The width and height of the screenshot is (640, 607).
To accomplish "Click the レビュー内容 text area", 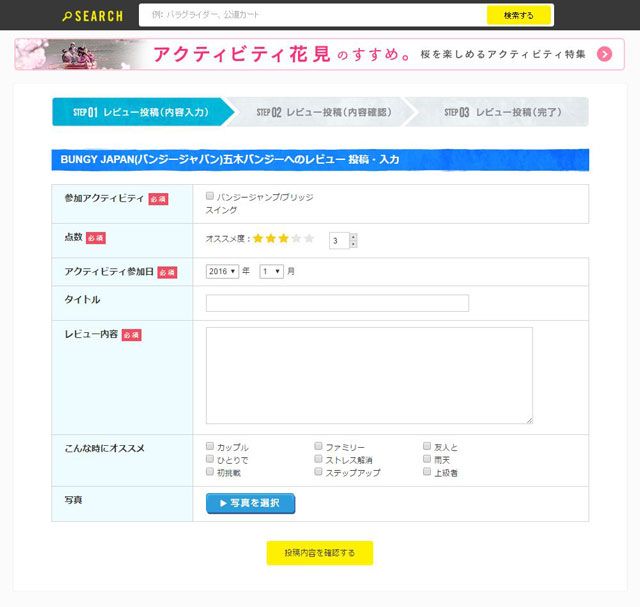I will (x=369, y=375).
